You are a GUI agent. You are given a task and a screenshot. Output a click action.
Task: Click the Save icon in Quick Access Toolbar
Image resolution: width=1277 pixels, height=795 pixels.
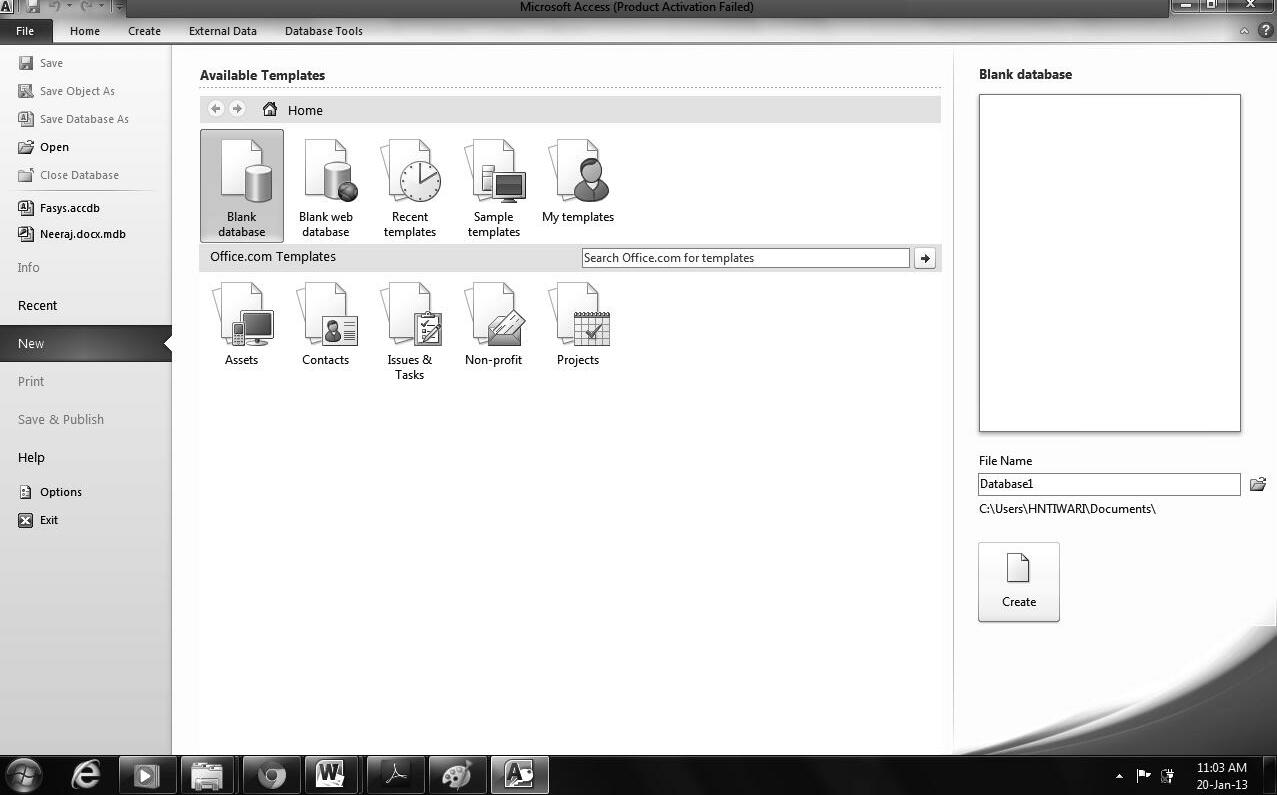(32, 7)
